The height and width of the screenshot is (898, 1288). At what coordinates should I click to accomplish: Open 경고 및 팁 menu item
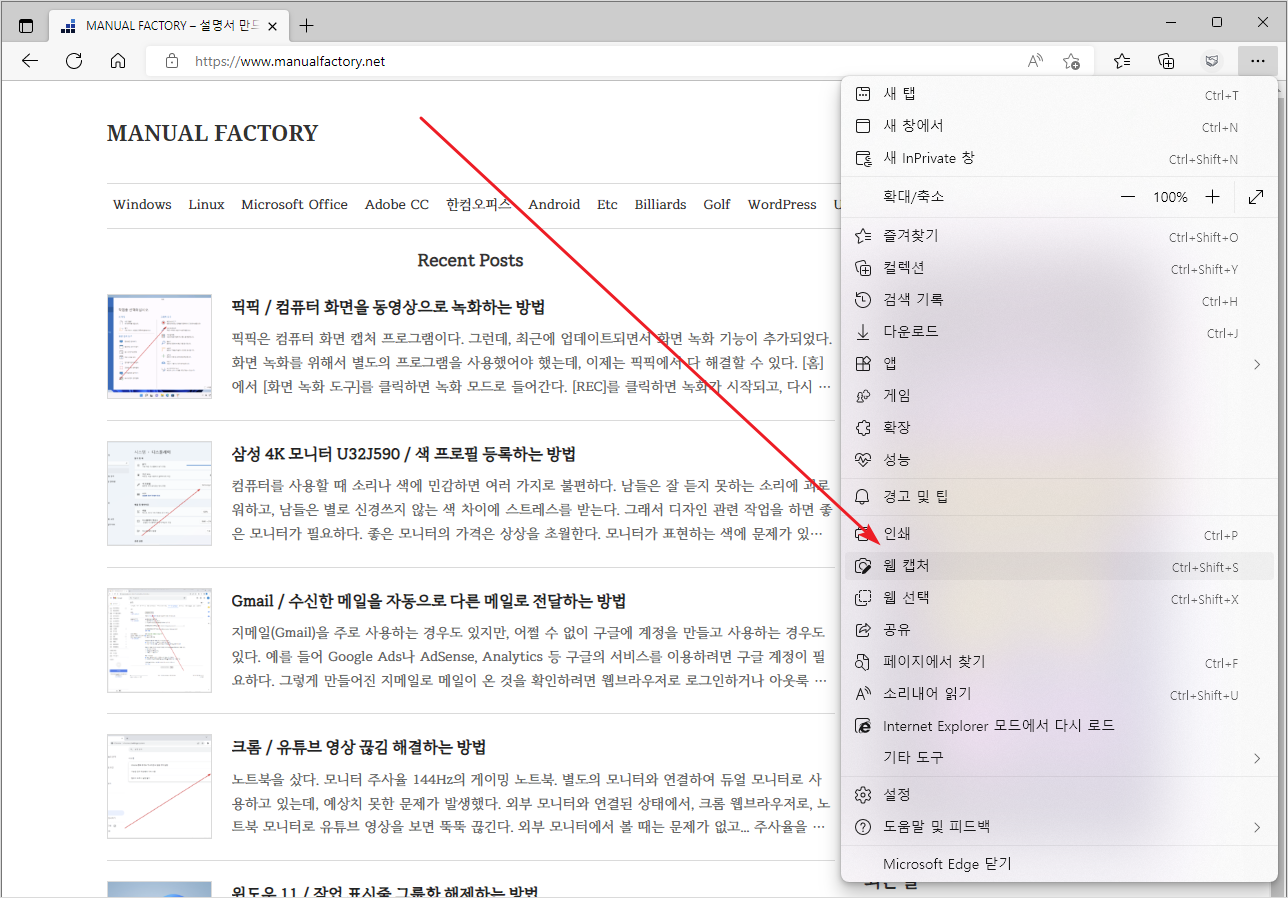[x=1059, y=497]
